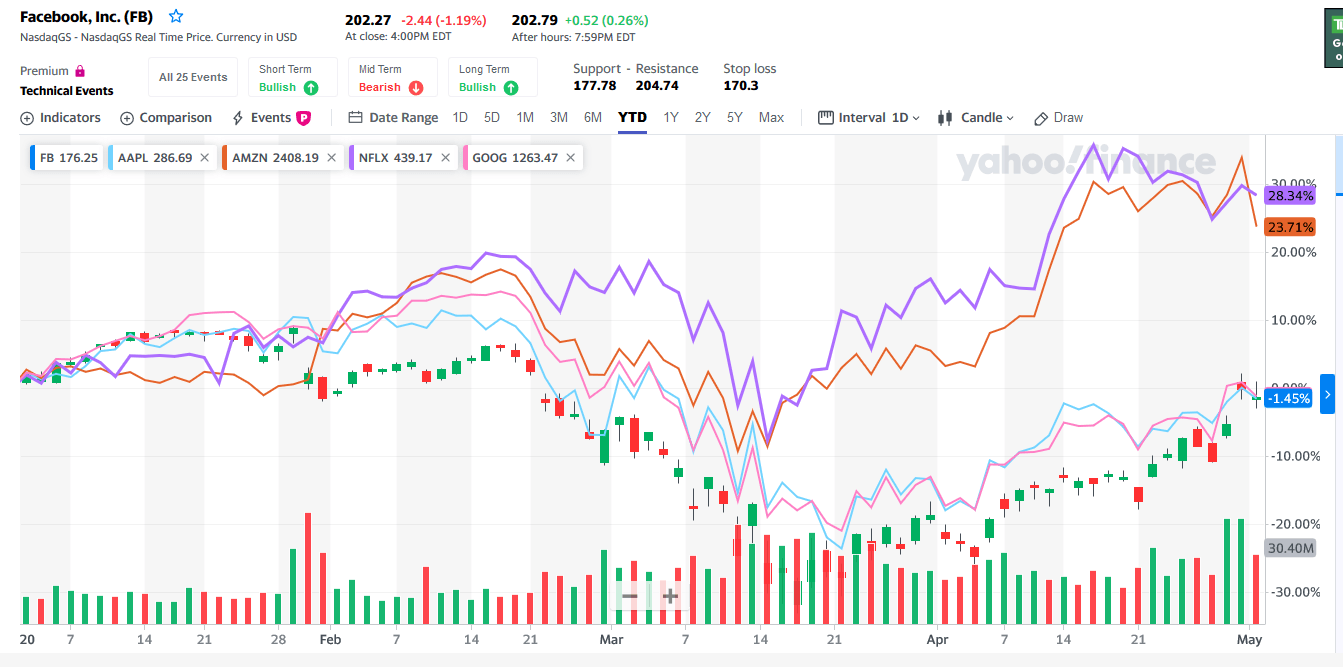Image resolution: width=1343 pixels, height=667 pixels.
Task: Click the 202.79 after hours price
Action: (x=535, y=20)
